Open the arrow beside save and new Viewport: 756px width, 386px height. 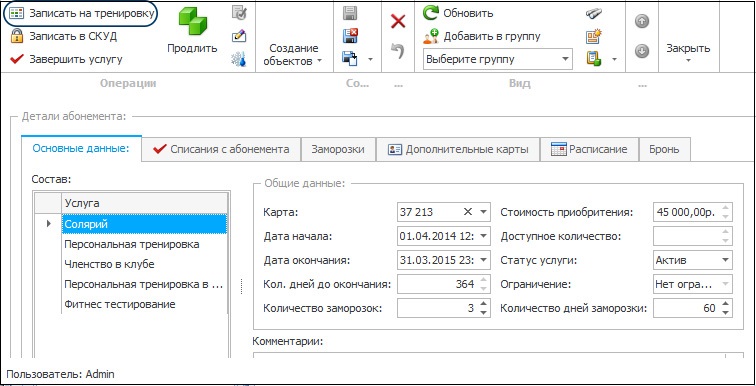[x=370, y=60]
